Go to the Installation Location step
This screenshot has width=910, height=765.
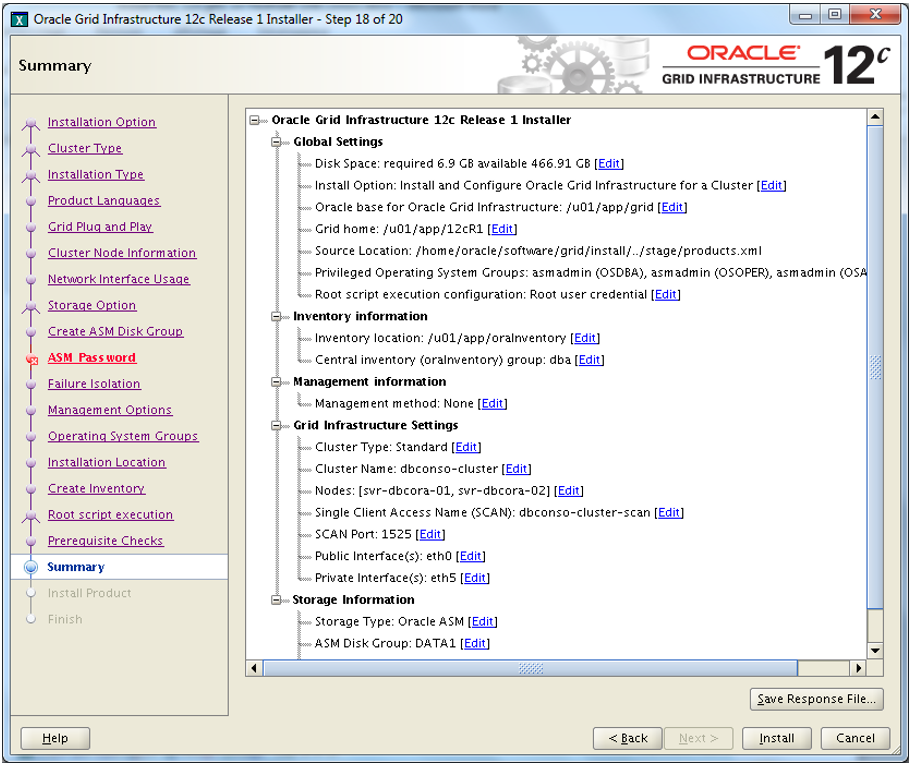pyautogui.click(x=107, y=463)
